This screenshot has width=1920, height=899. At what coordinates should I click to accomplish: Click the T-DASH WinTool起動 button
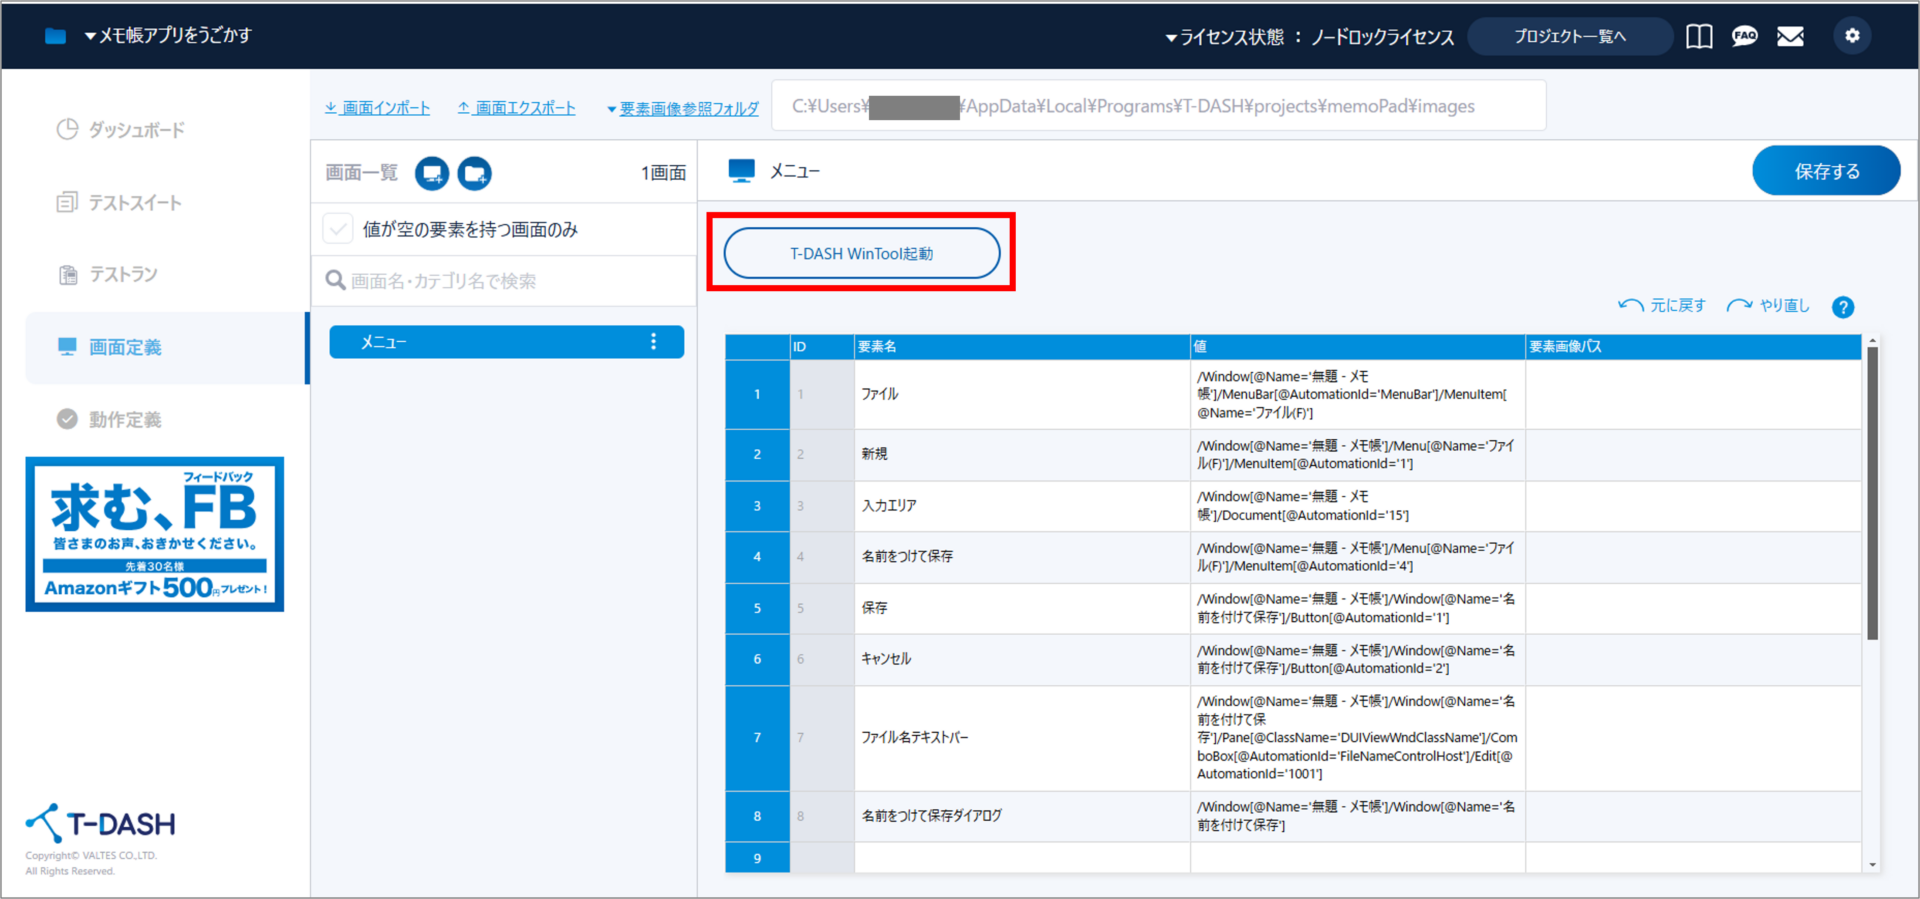(x=861, y=254)
